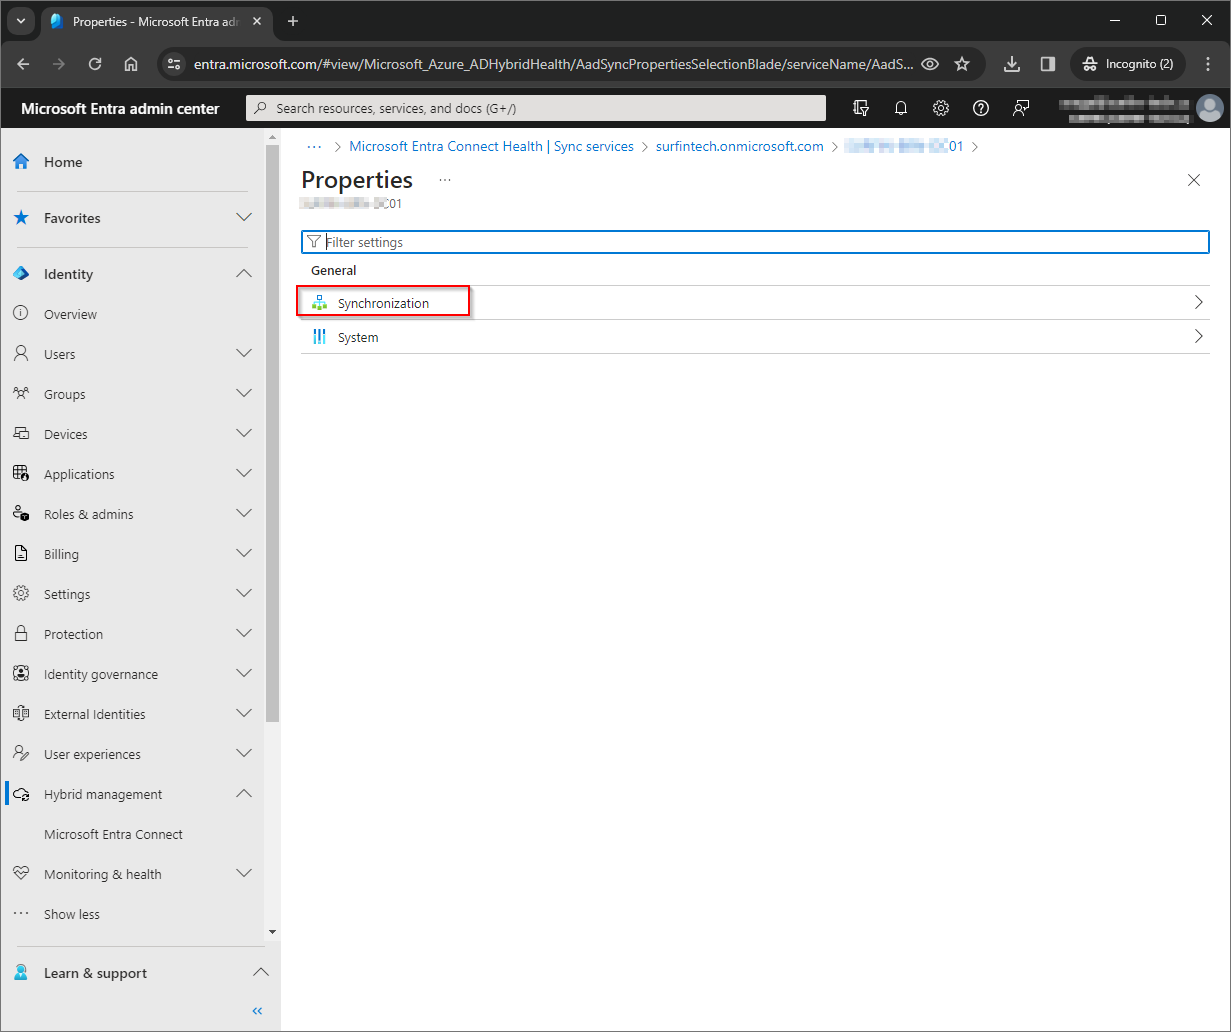Image resolution: width=1231 pixels, height=1032 pixels.
Task: Open the System properties row
Action: tap(755, 337)
